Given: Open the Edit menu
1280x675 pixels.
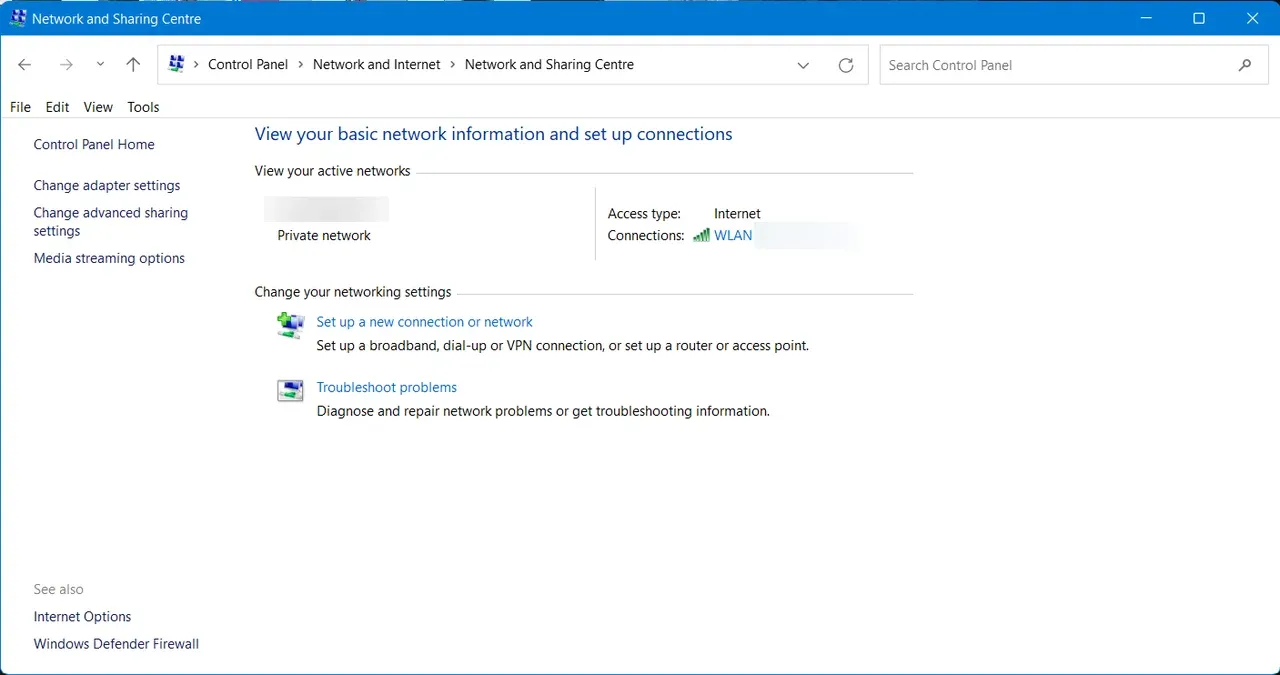Looking at the screenshot, I should coord(57,107).
